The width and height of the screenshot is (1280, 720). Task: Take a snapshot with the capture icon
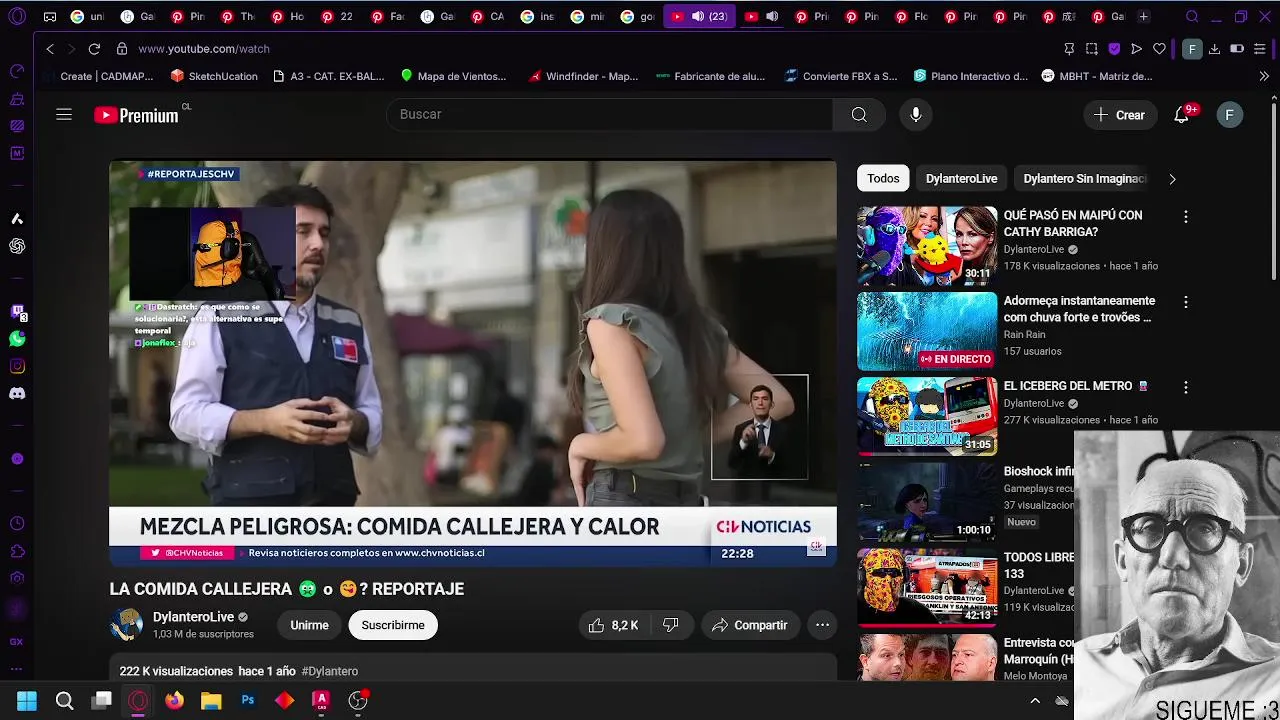pyautogui.click(x=1091, y=48)
